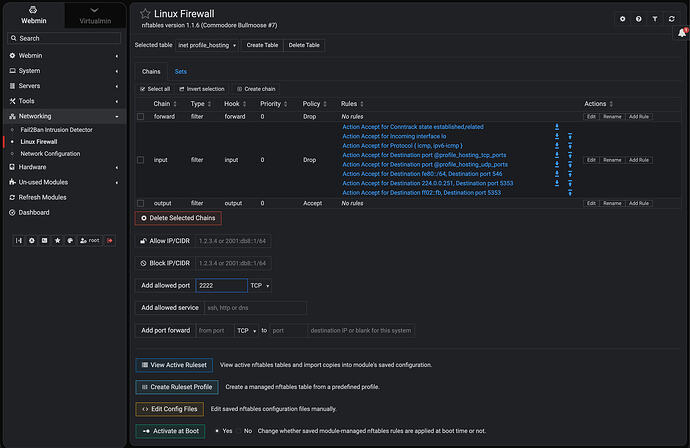Open Fail2Ban Intrusion Detector
The image size is (690, 448).
[57, 130]
